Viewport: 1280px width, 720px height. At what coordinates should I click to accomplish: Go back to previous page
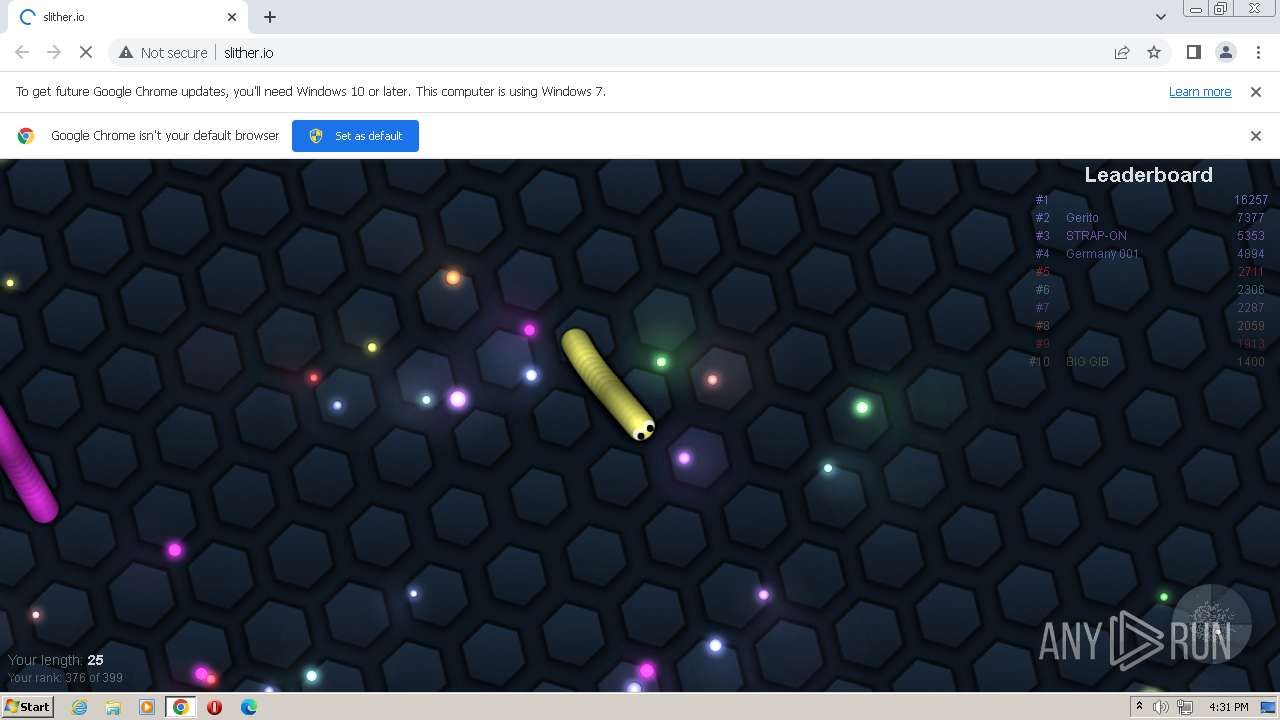[22, 52]
